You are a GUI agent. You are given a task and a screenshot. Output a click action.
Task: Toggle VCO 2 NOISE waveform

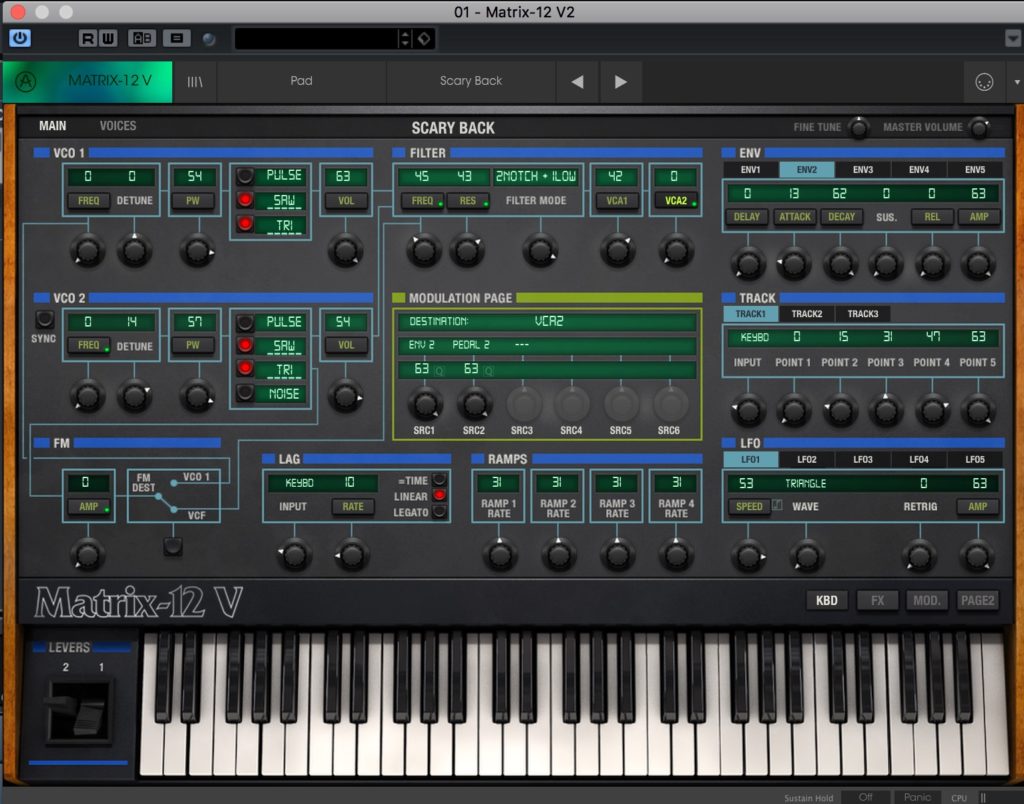pyautogui.click(x=245, y=393)
